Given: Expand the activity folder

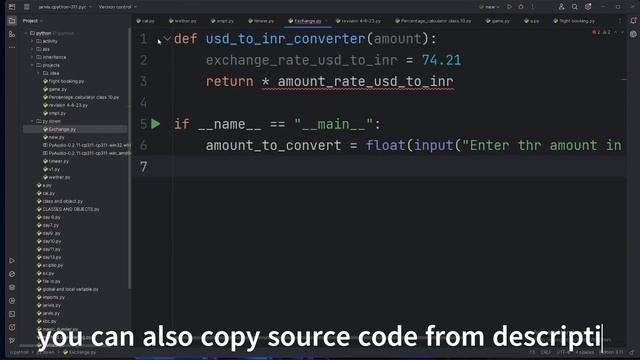Looking at the screenshot, I should pos(32,41).
